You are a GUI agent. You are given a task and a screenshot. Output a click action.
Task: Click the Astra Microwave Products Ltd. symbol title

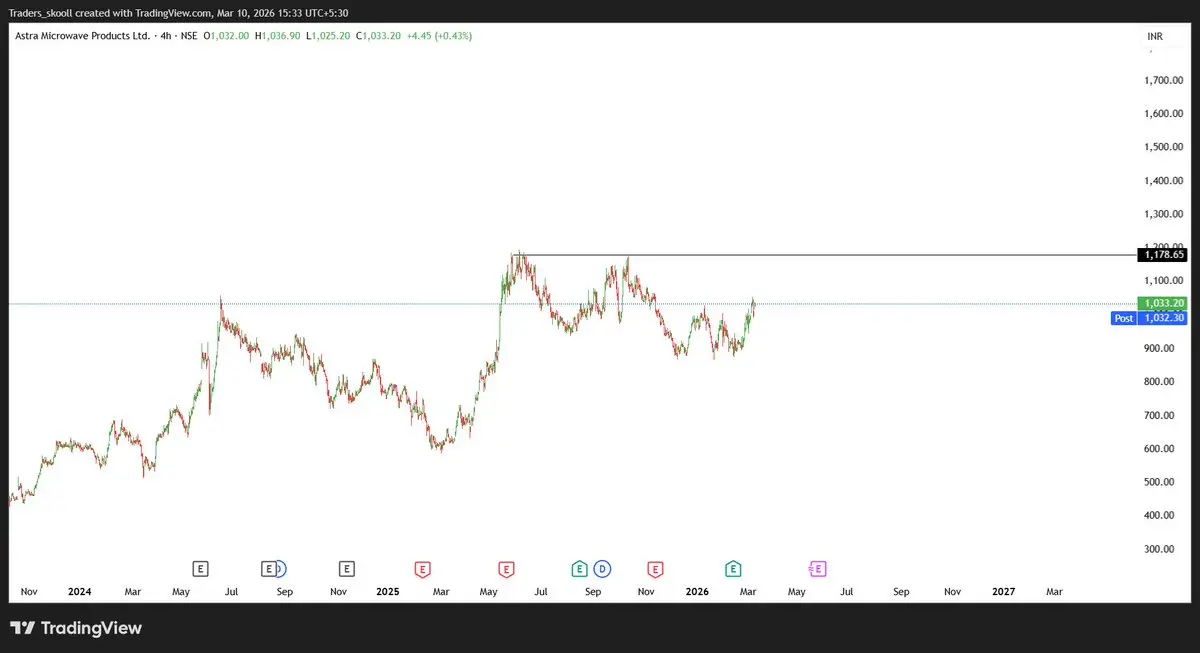83,36
